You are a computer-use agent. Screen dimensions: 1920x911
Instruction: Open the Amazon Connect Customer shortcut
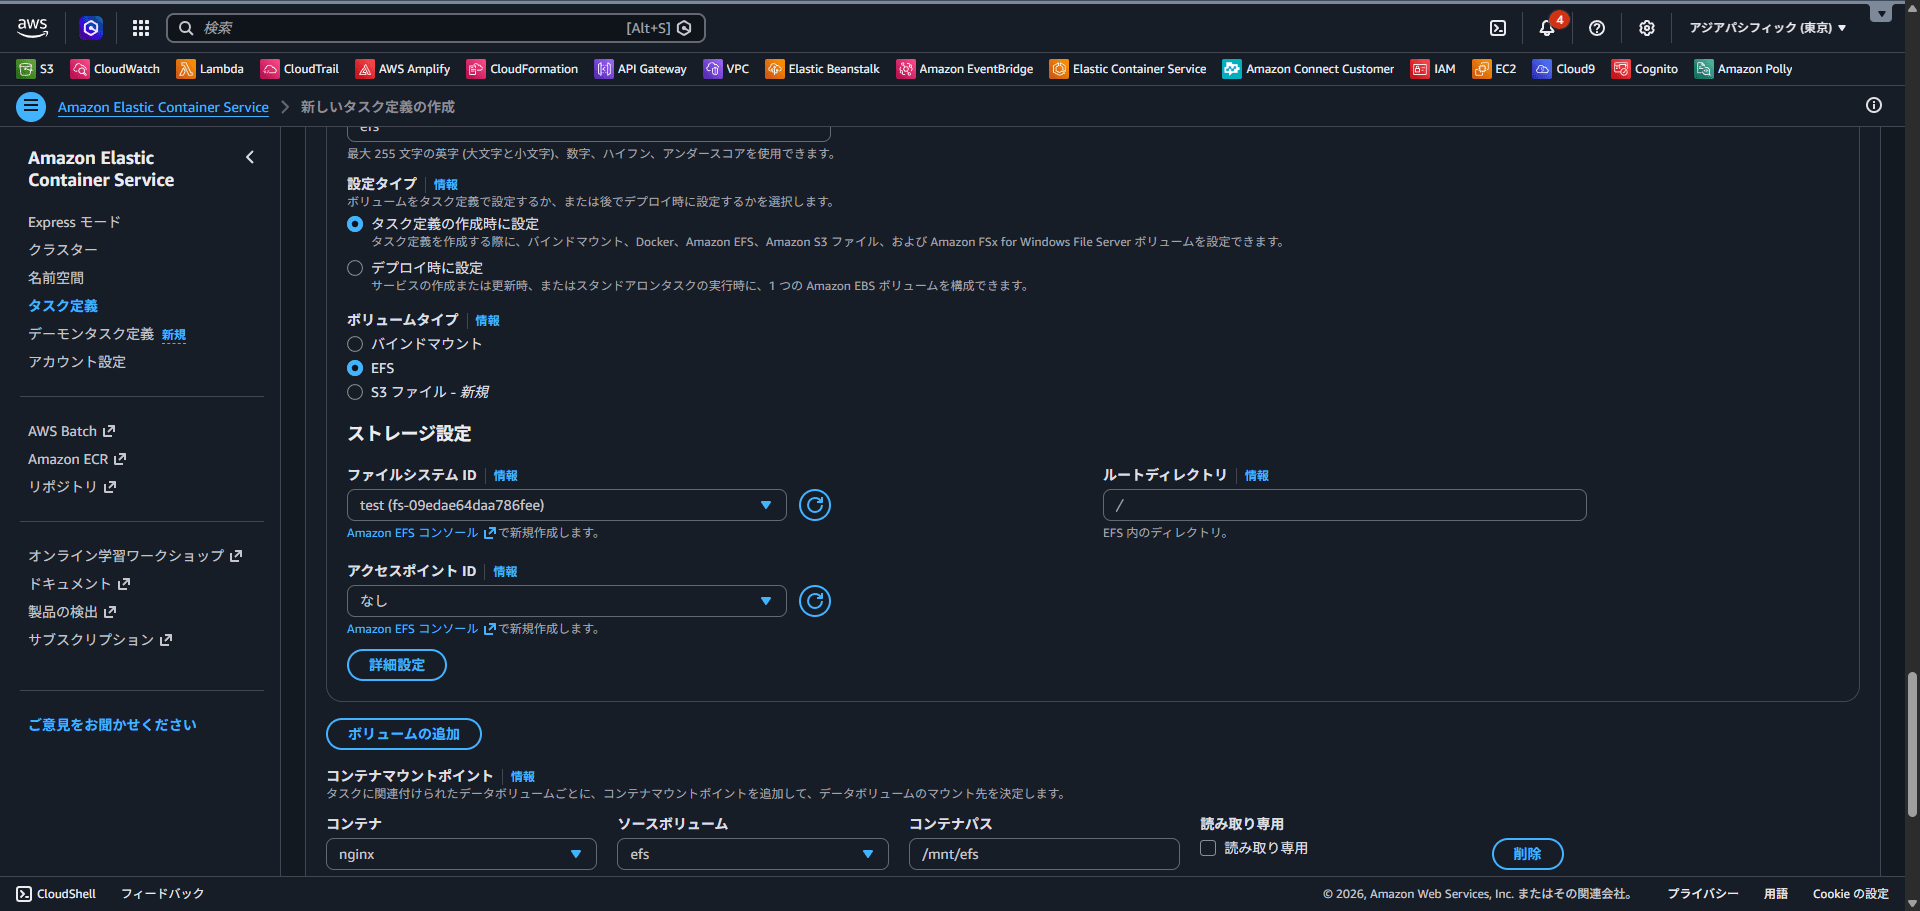tap(1309, 69)
